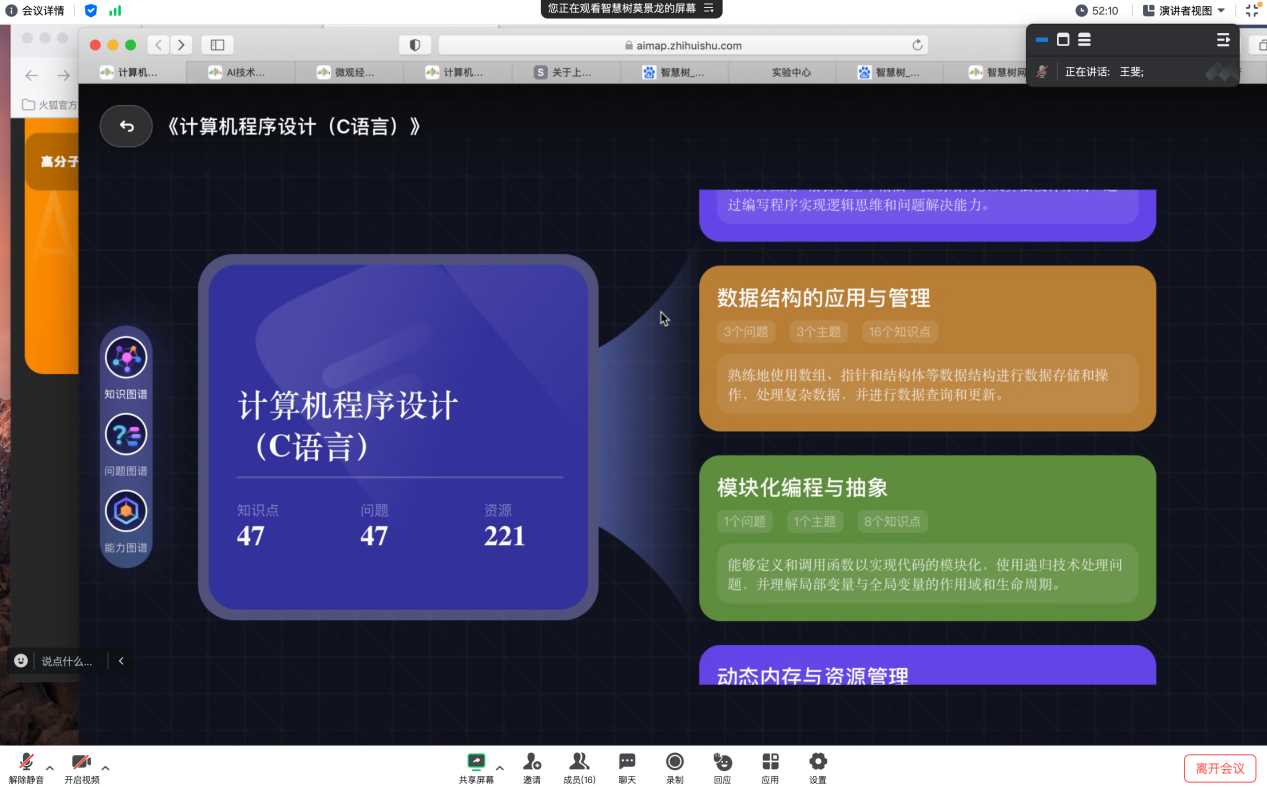Click the aimap.zhihuishu.com address bar
Screen dimensions: 1267x787
point(682,45)
